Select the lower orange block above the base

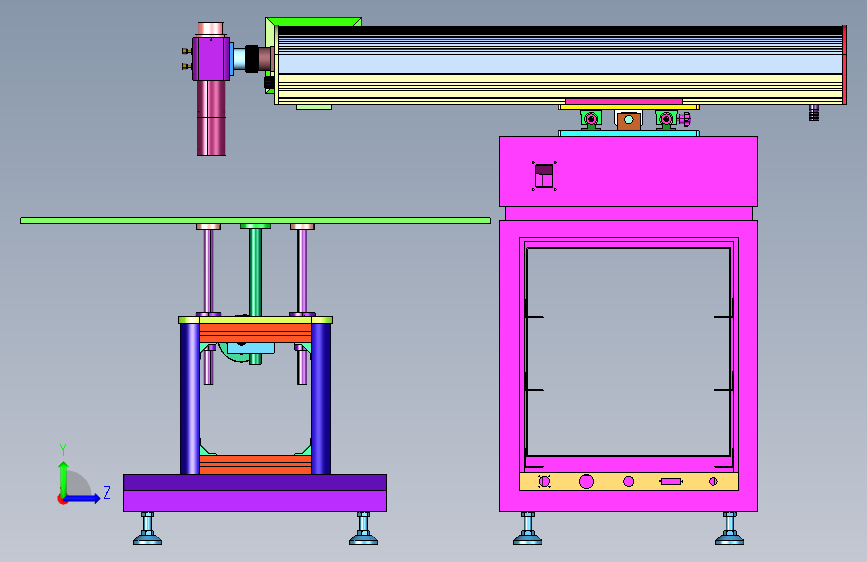(255, 465)
